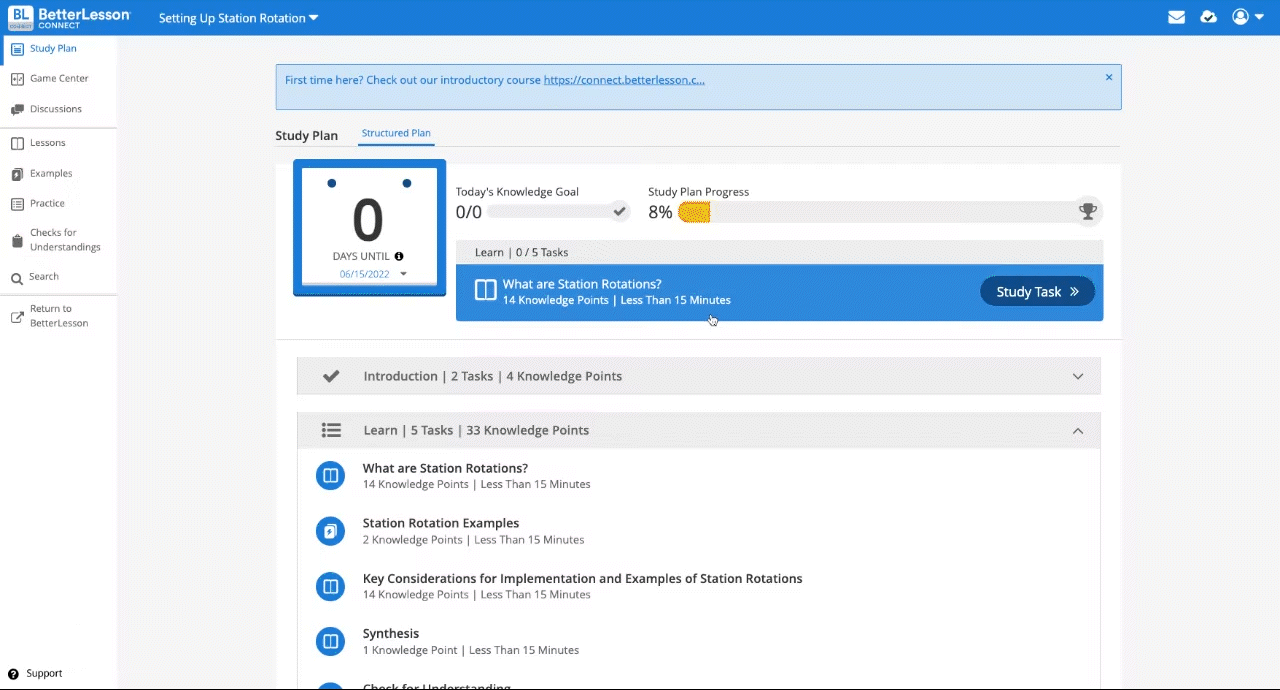The height and width of the screenshot is (690, 1280).
Task: Click the Practice sidebar icon
Action: (x=17, y=204)
